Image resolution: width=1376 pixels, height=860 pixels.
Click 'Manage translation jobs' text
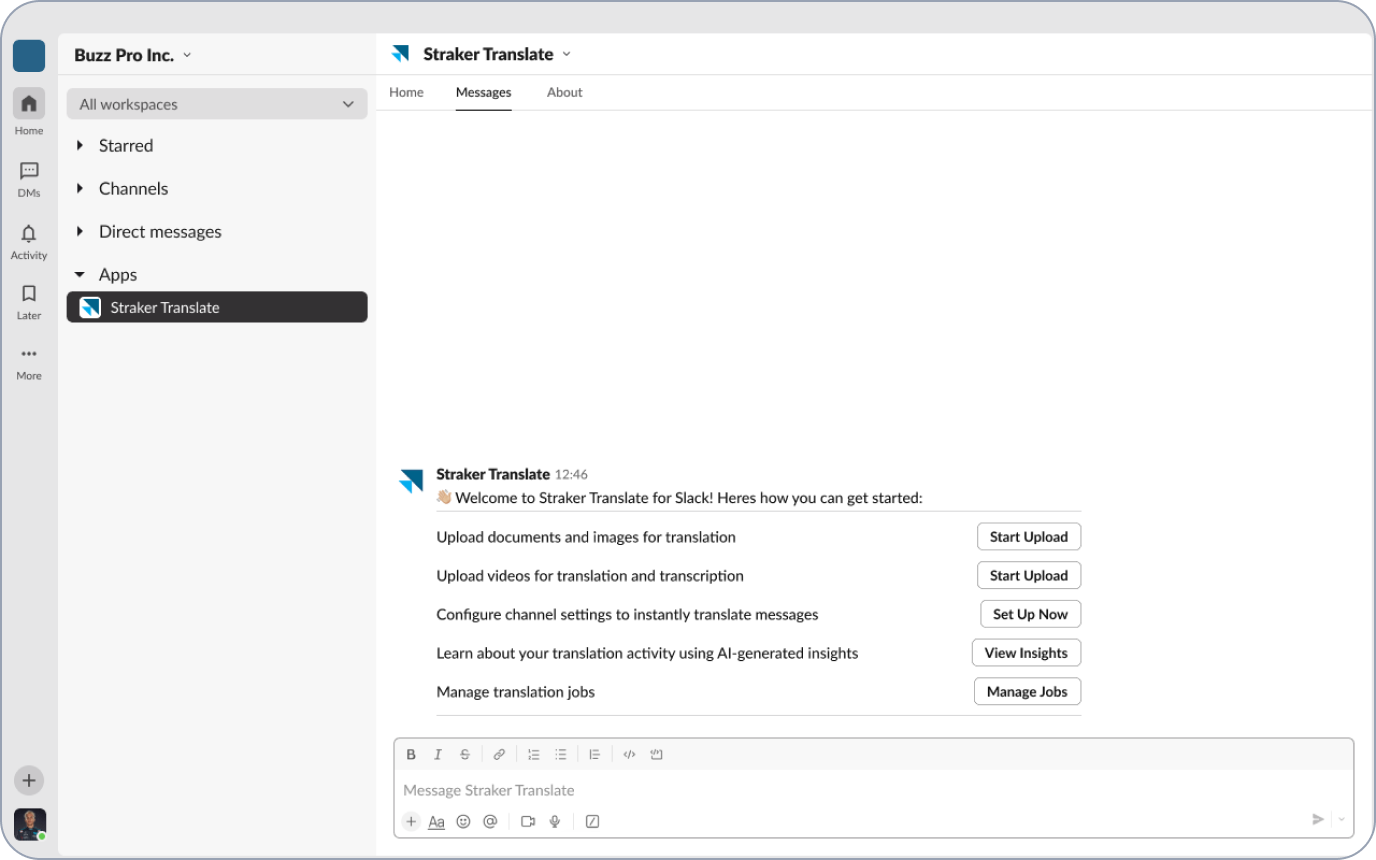tap(516, 692)
